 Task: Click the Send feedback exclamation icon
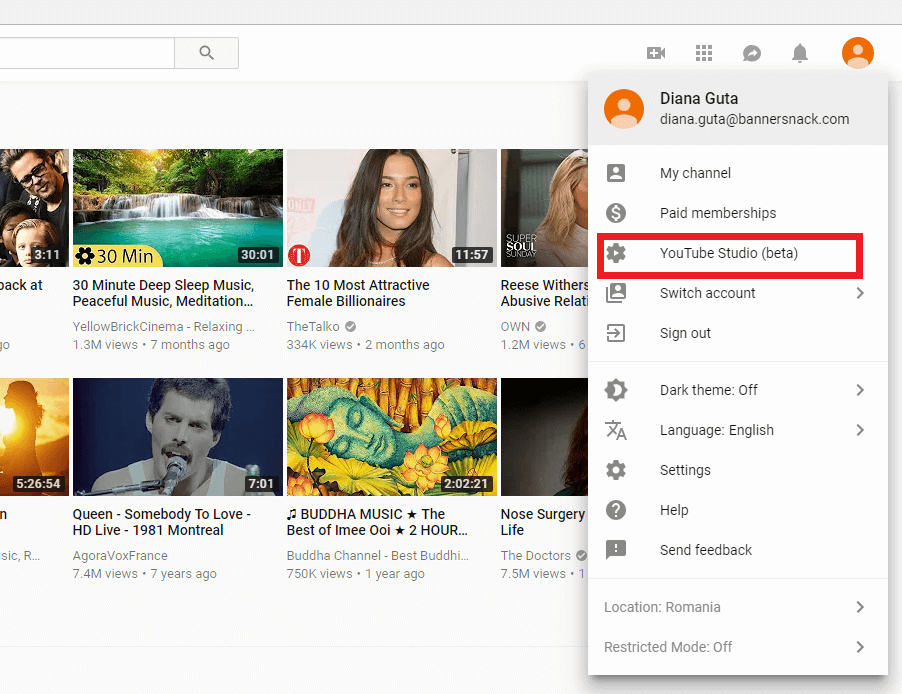[616, 550]
